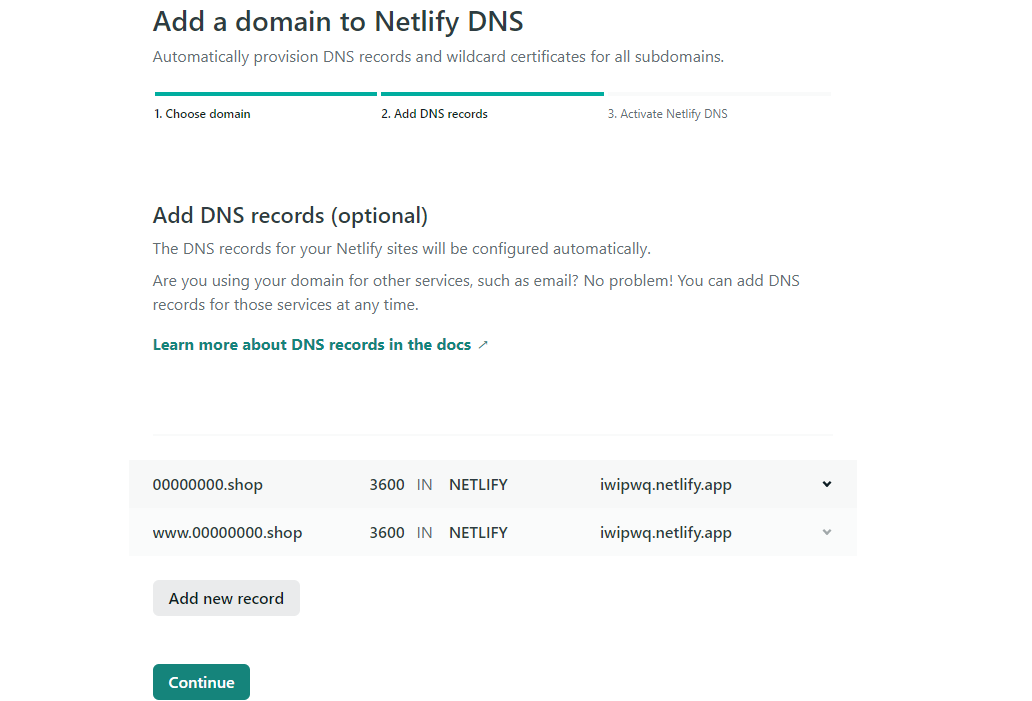Click the iwipwq.netlify.app value in first row

(665, 485)
